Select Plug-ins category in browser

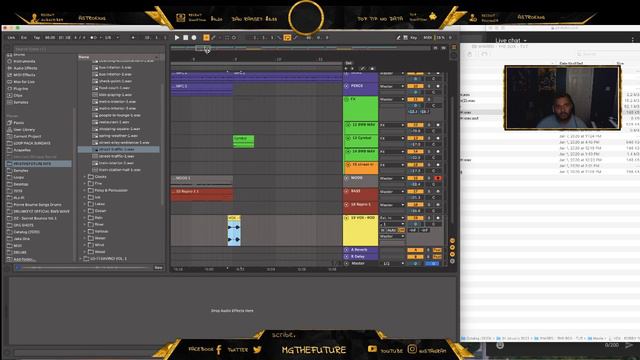[20, 89]
